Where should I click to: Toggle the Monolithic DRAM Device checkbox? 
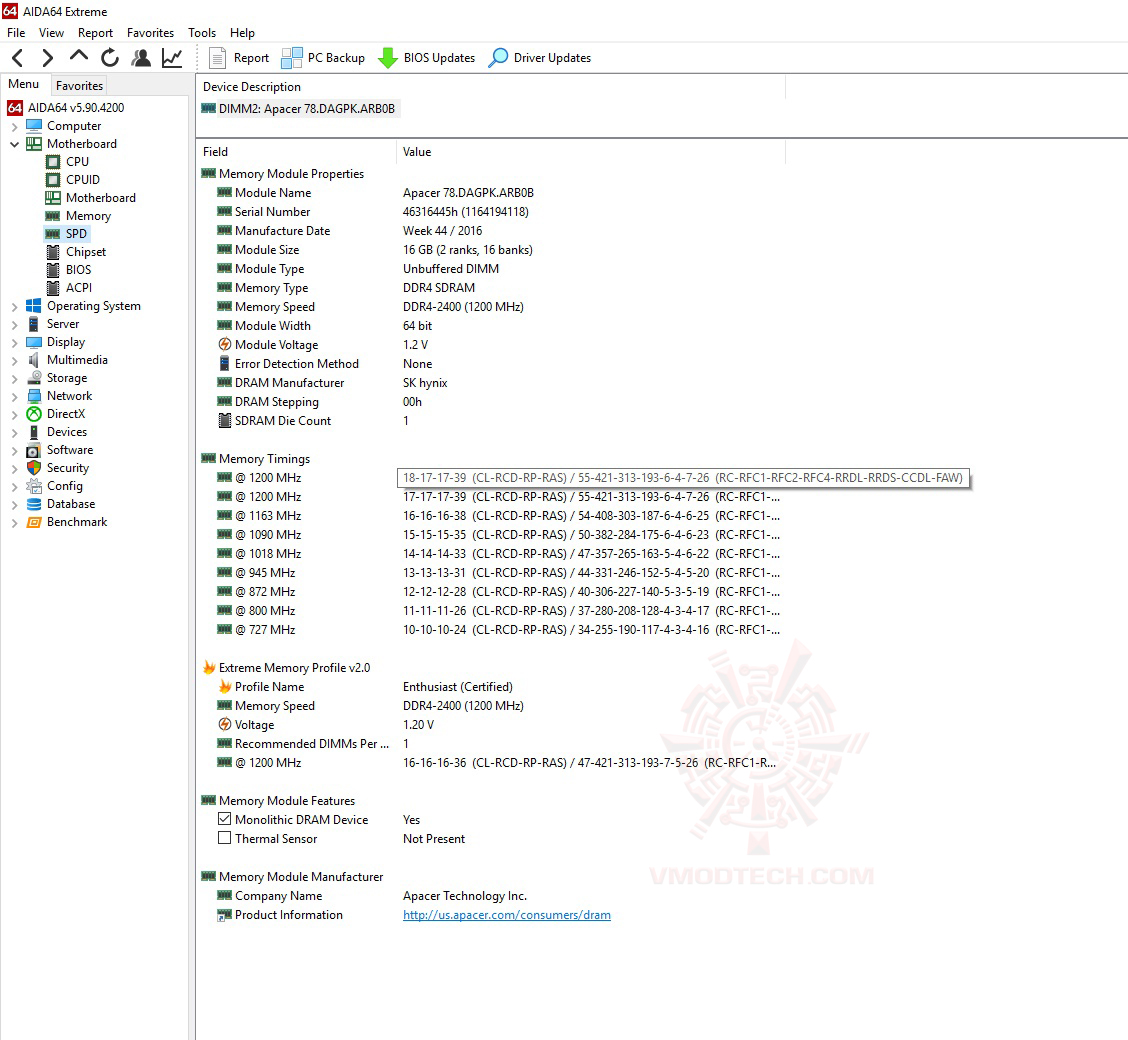pyautogui.click(x=224, y=819)
